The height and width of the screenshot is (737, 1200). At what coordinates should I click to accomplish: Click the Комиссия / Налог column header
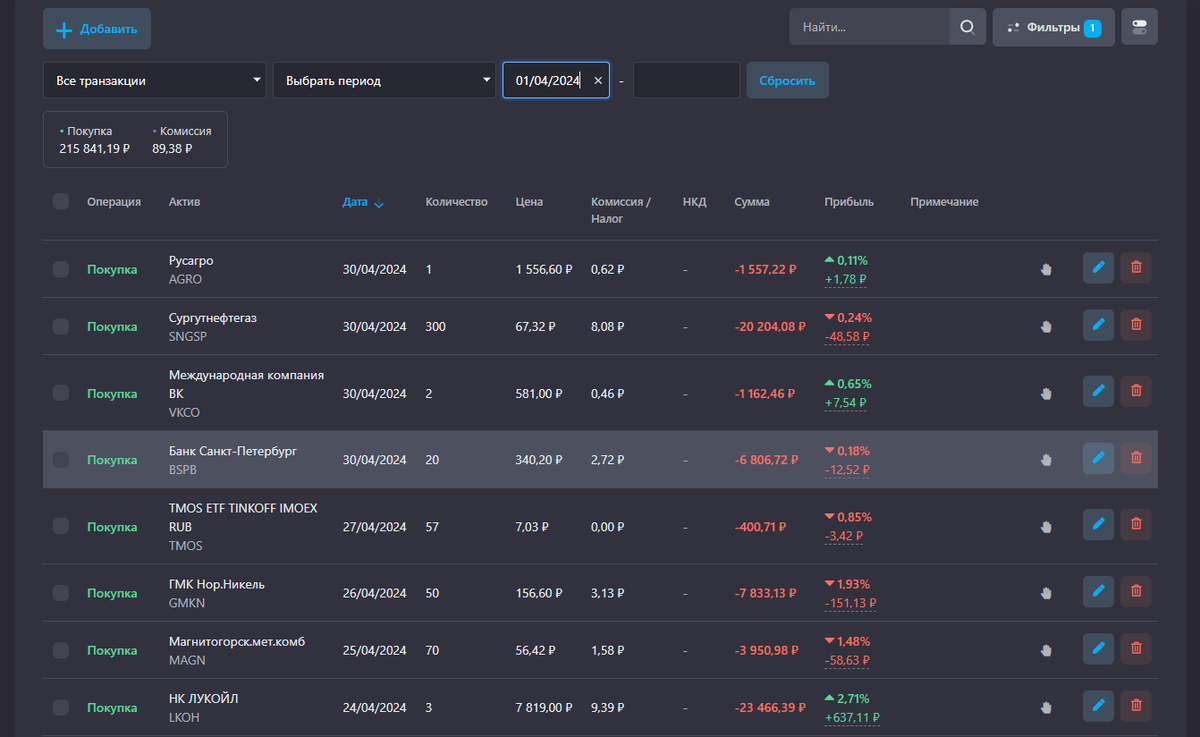click(621, 210)
